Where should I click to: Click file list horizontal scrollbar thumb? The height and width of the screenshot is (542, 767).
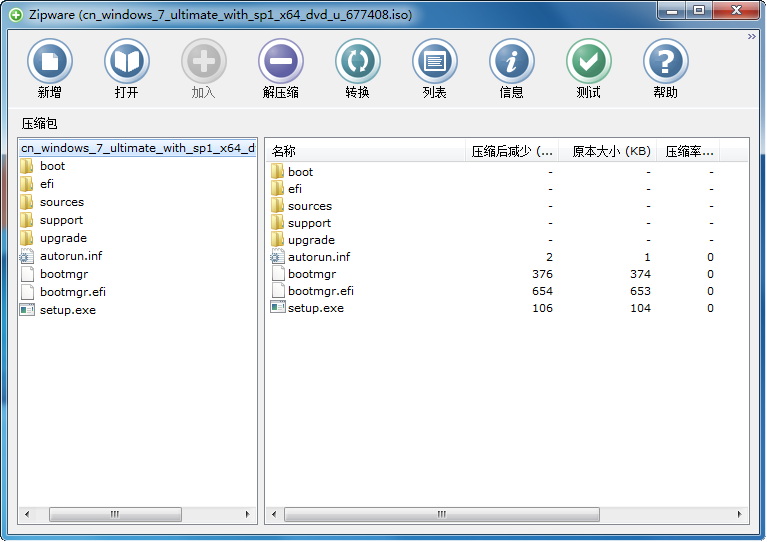coord(442,514)
